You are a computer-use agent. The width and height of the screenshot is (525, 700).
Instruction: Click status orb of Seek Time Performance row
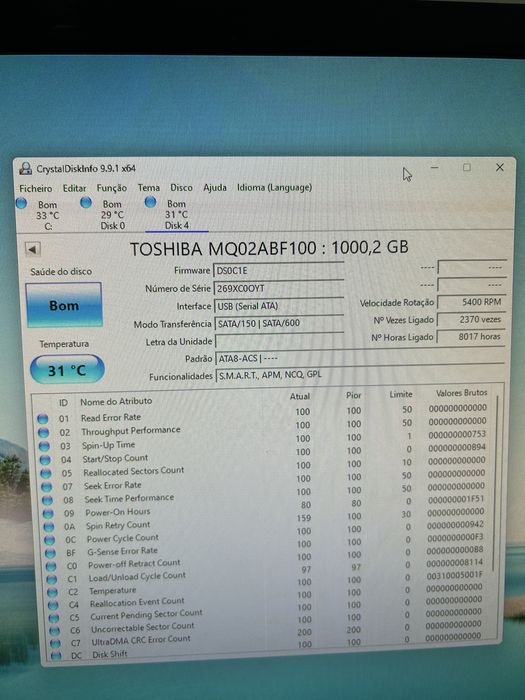click(x=48, y=500)
